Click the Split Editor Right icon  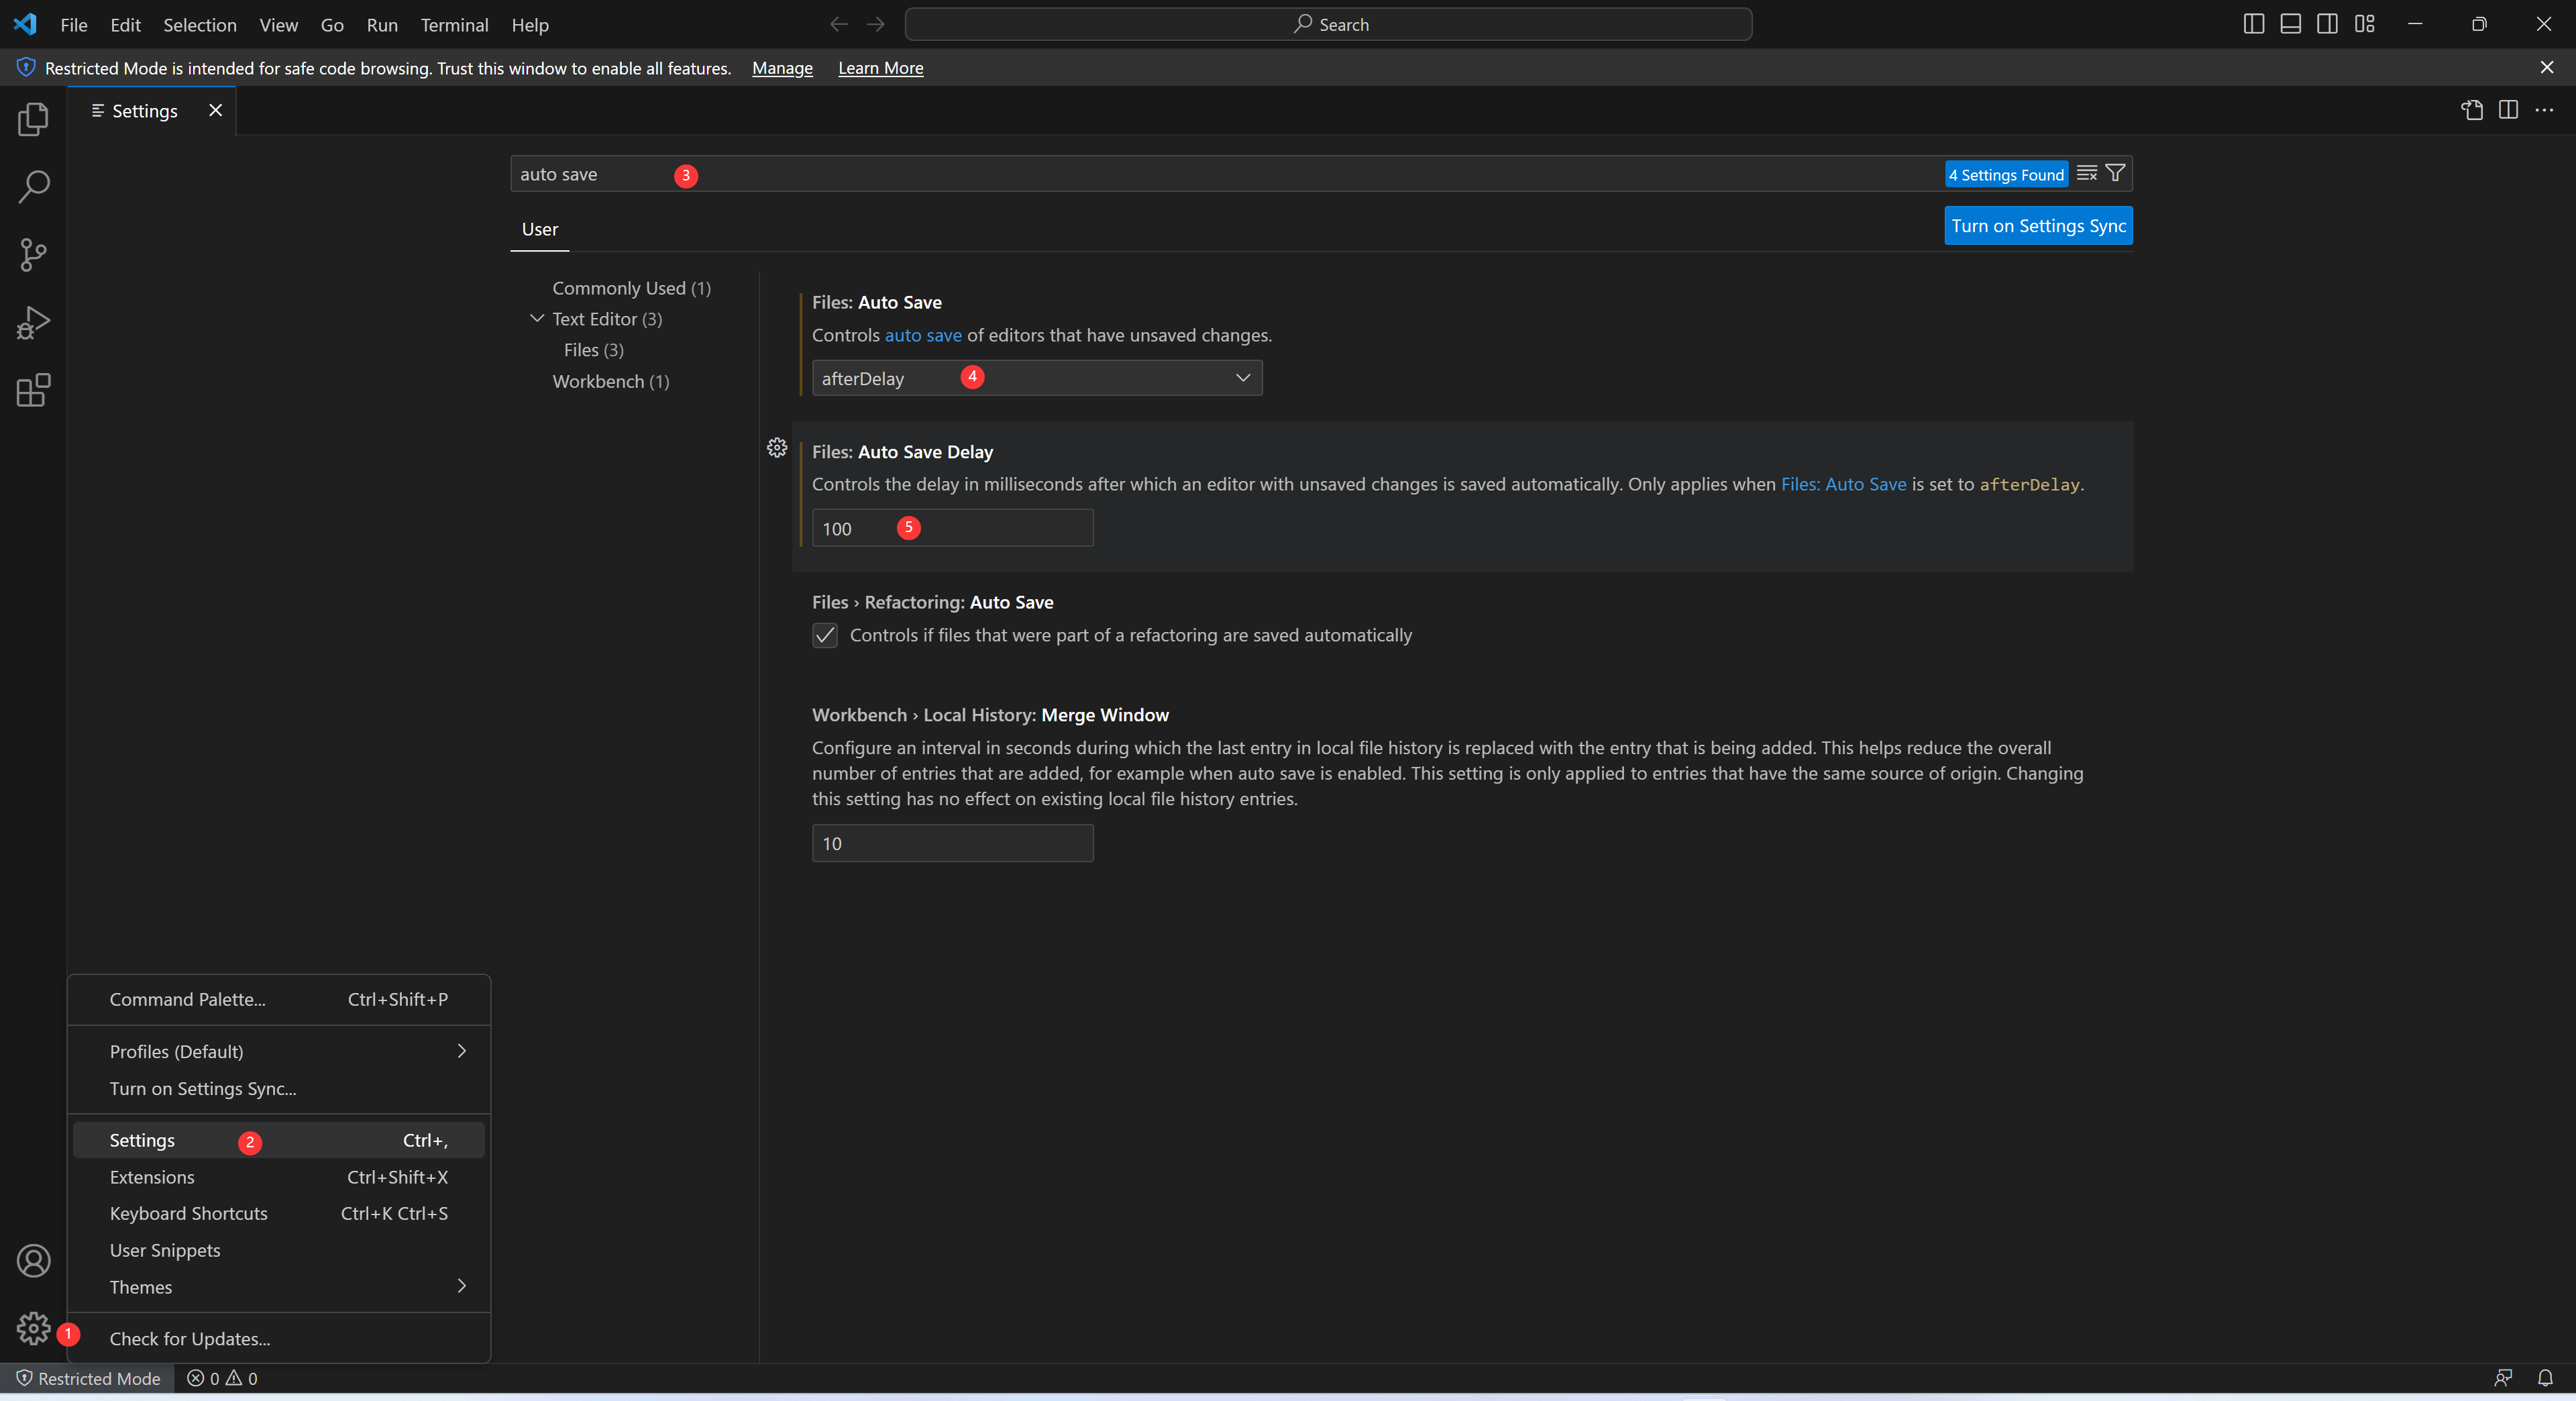click(2508, 110)
